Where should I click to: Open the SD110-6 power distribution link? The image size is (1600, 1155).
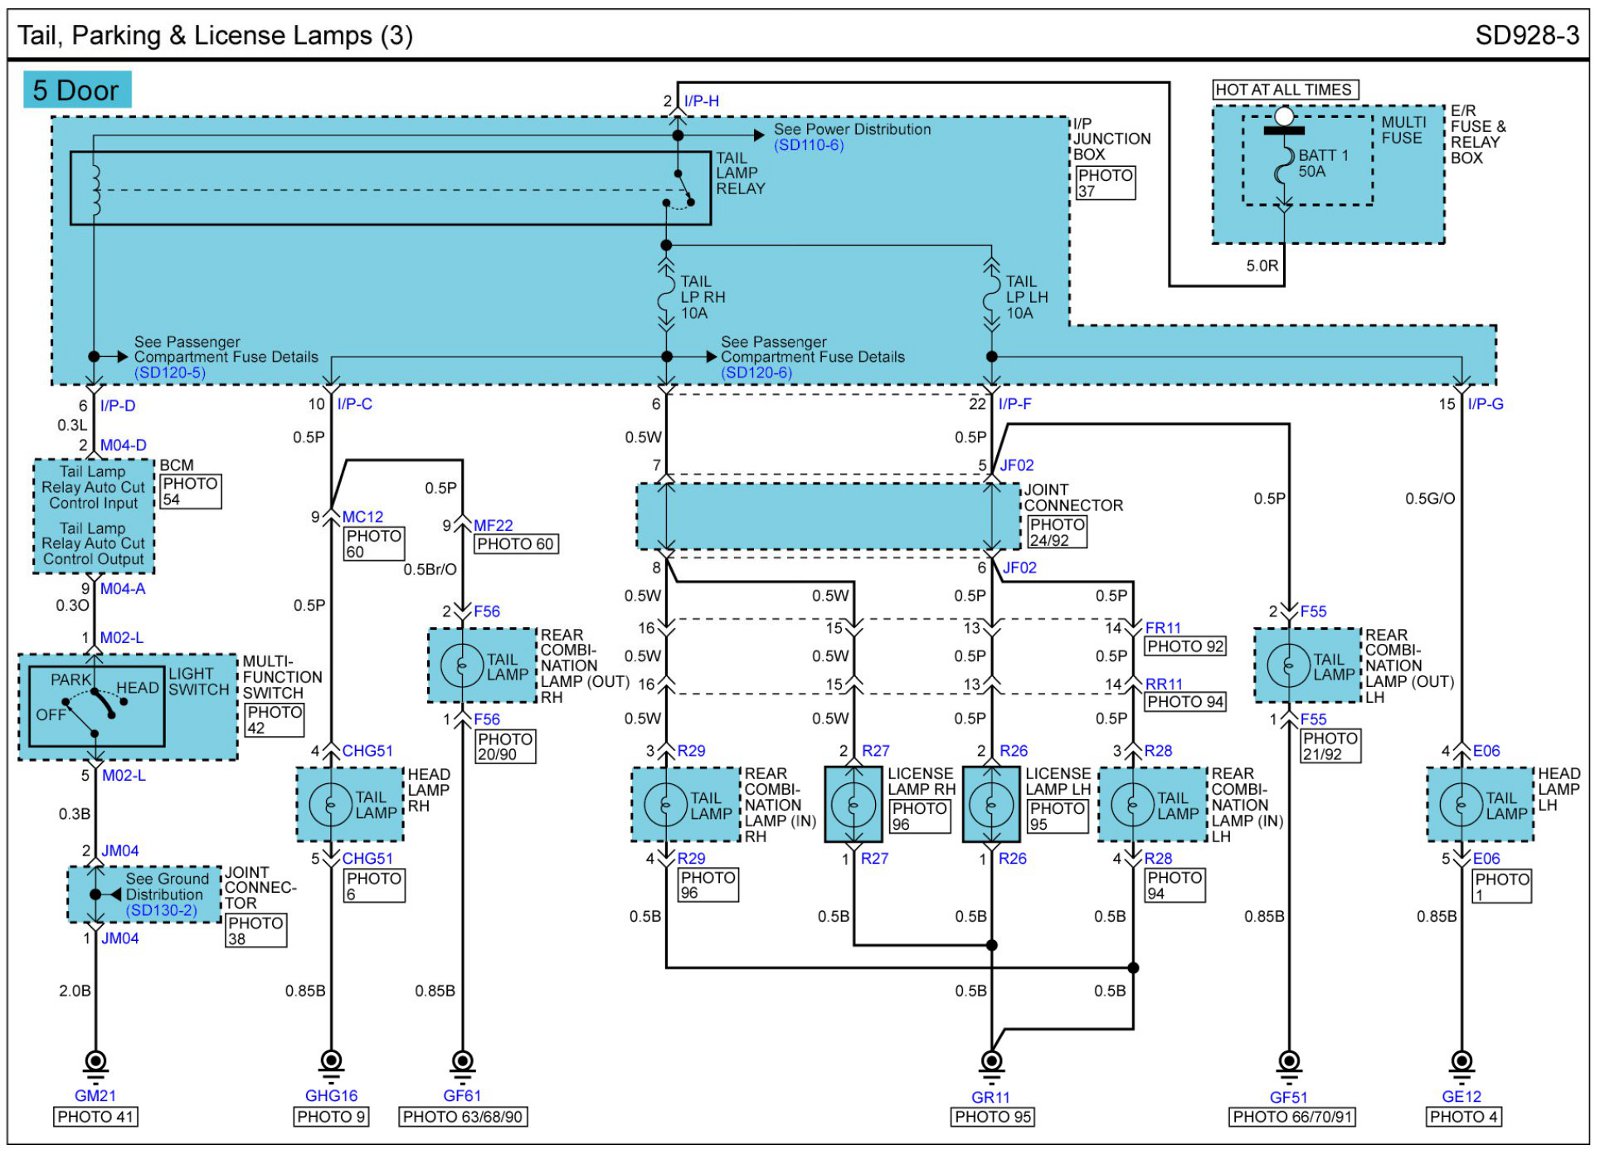808,146
